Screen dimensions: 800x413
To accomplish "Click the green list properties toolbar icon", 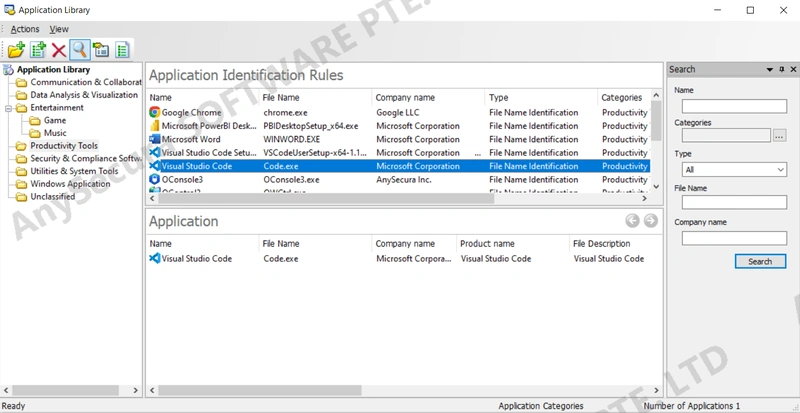I will 122,50.
